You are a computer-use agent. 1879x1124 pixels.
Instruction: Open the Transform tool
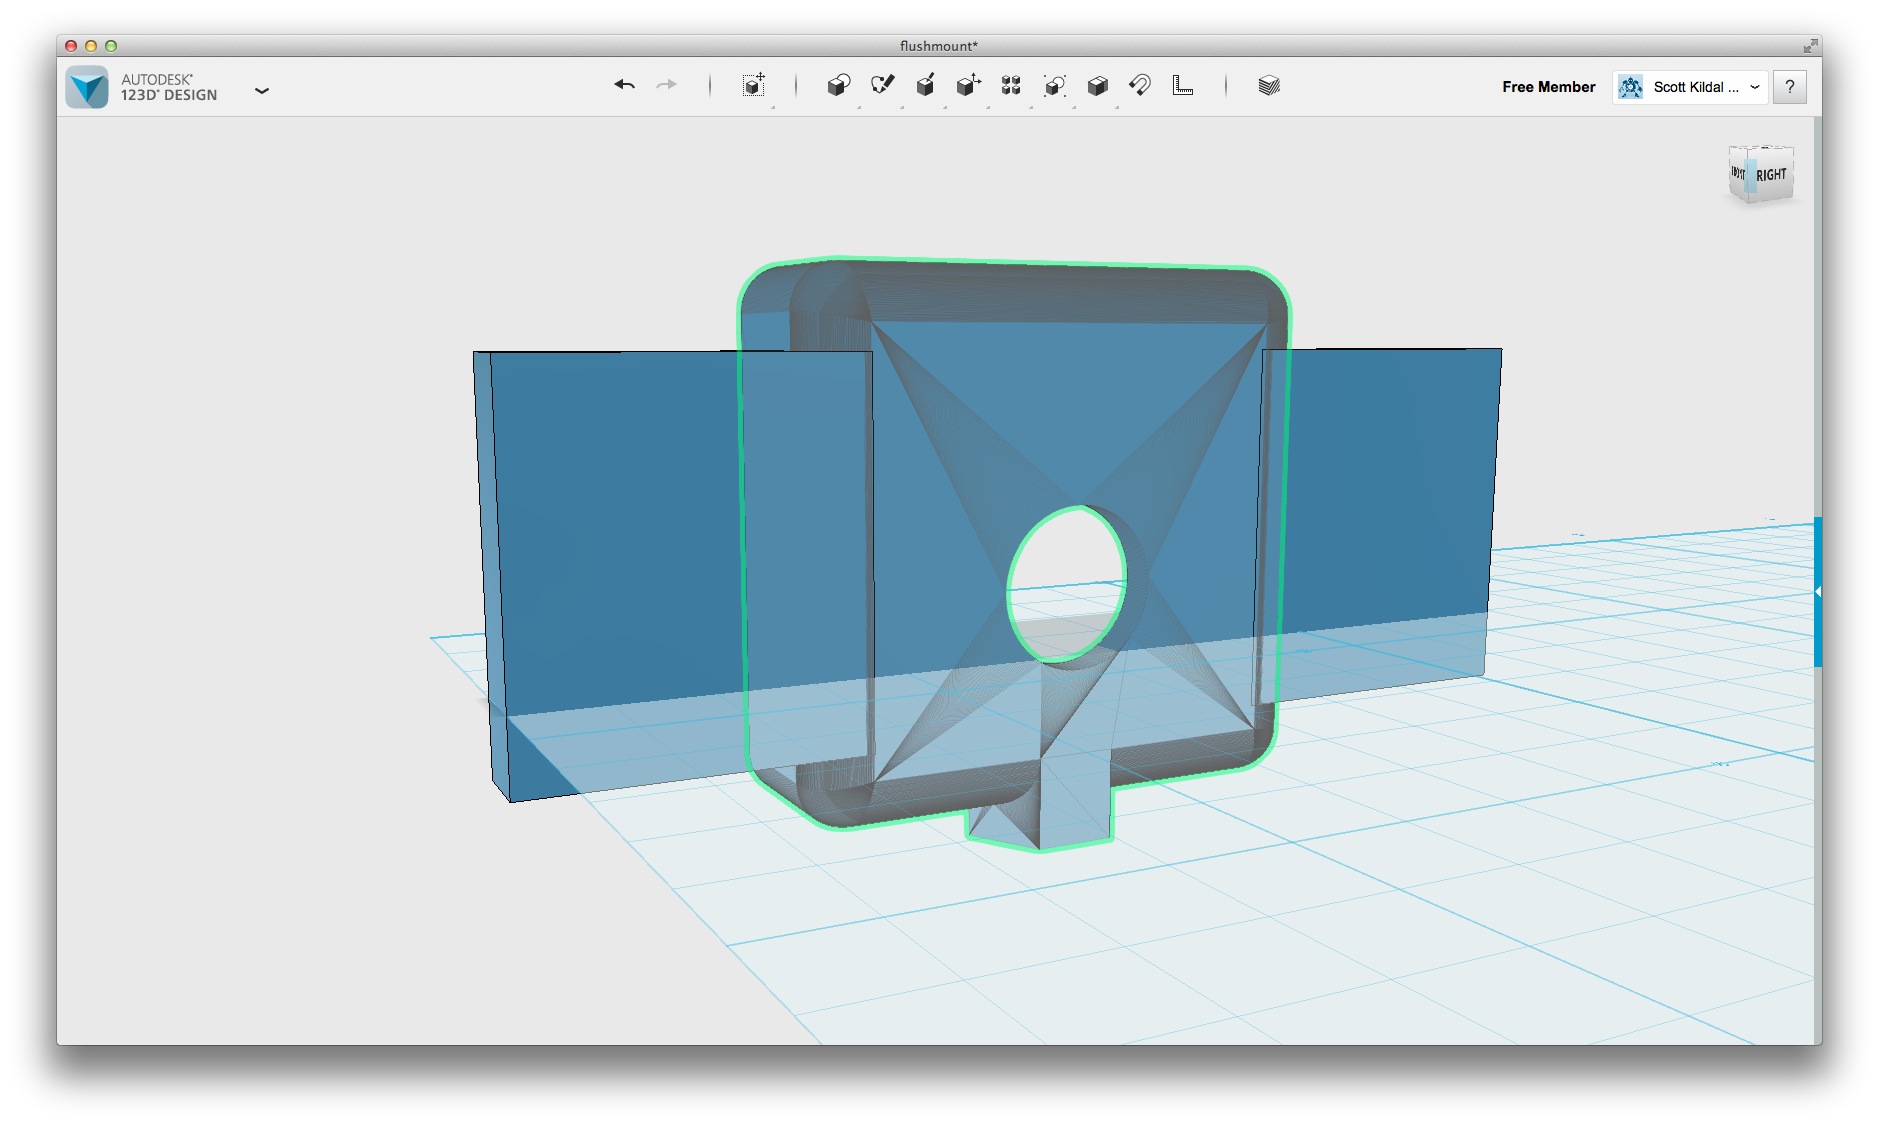pyautogui.click(x=754, y=86)
